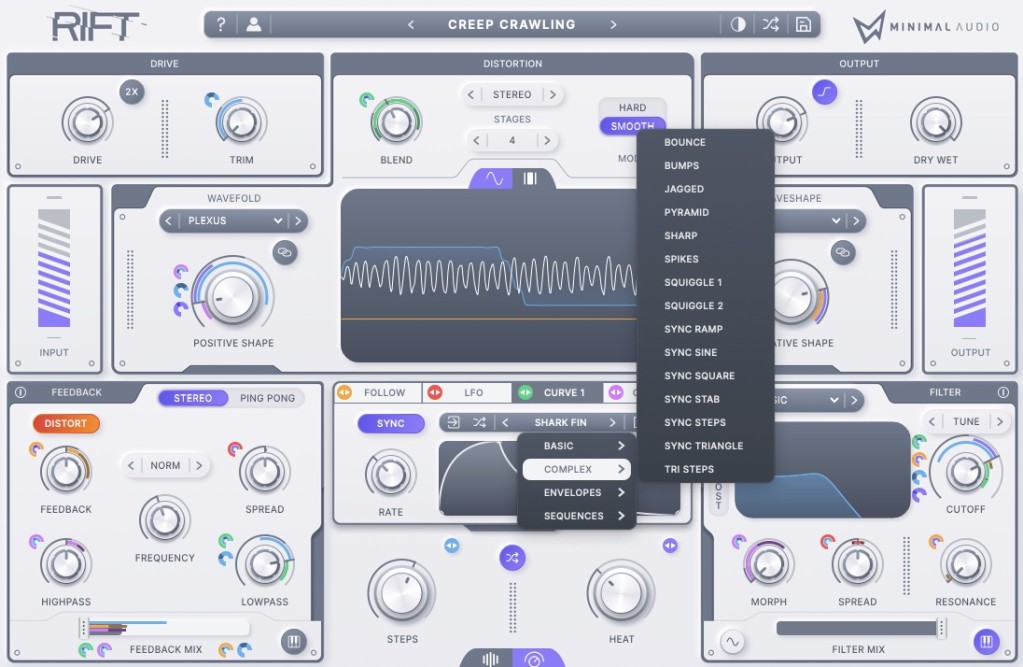
Task: Save preset with the floppy disk icon
Action: point(802,25)
